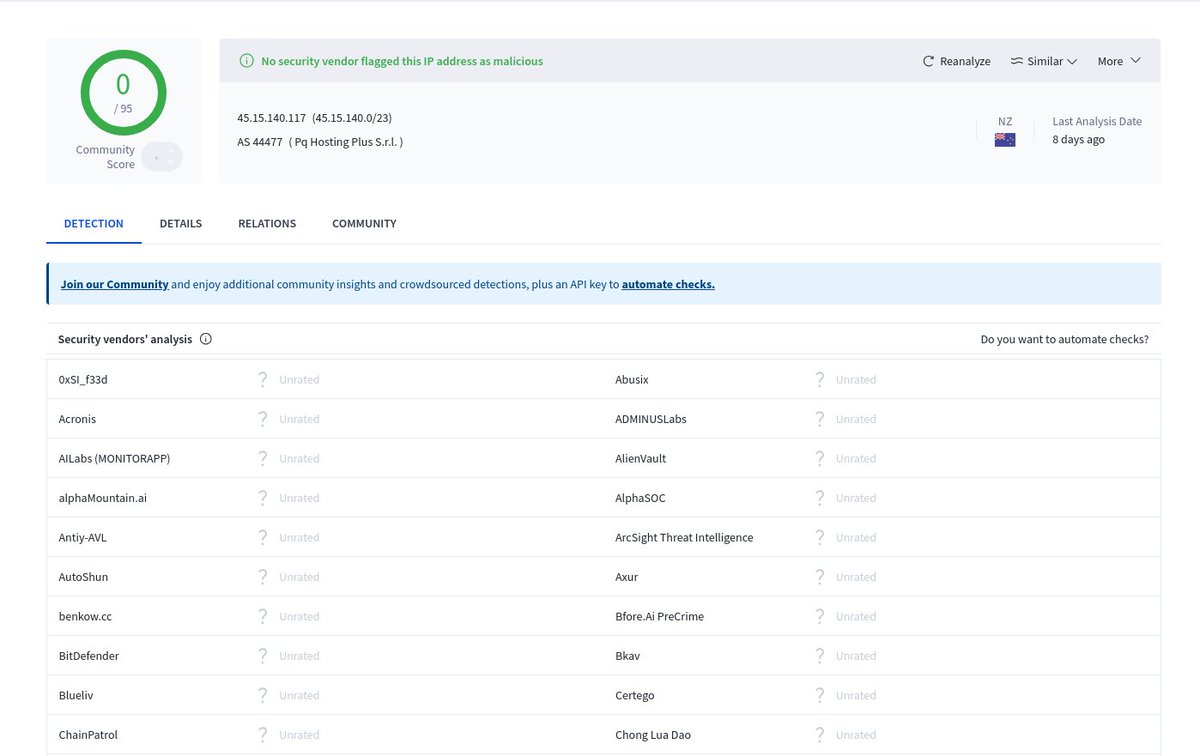This screenshot has width=1200, height=756.
Task: Click question mark icon for ArcSight Threat Intelligence
Action: coord(820,537)
